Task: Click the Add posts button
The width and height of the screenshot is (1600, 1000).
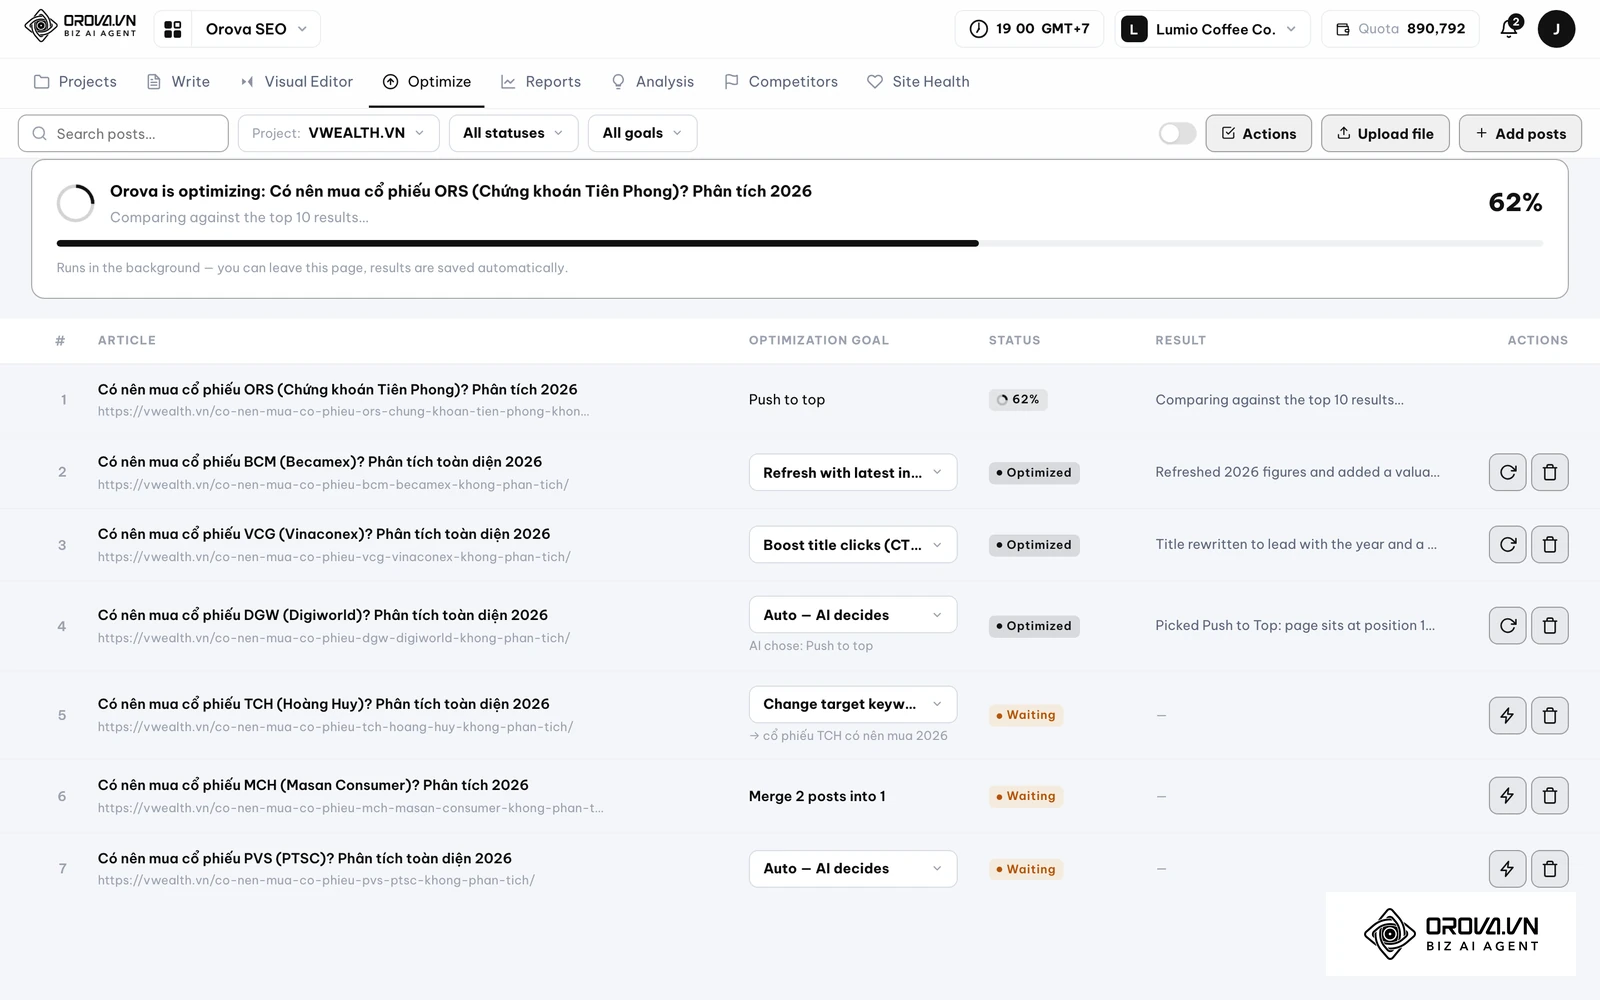Action: click(1520, 133)
